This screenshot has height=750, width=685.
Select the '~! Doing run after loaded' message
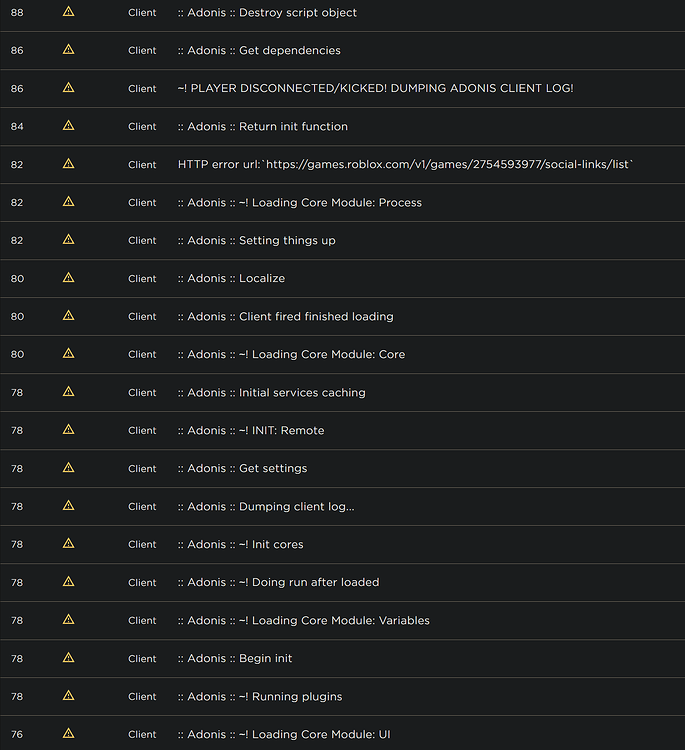tap(278, 582)
